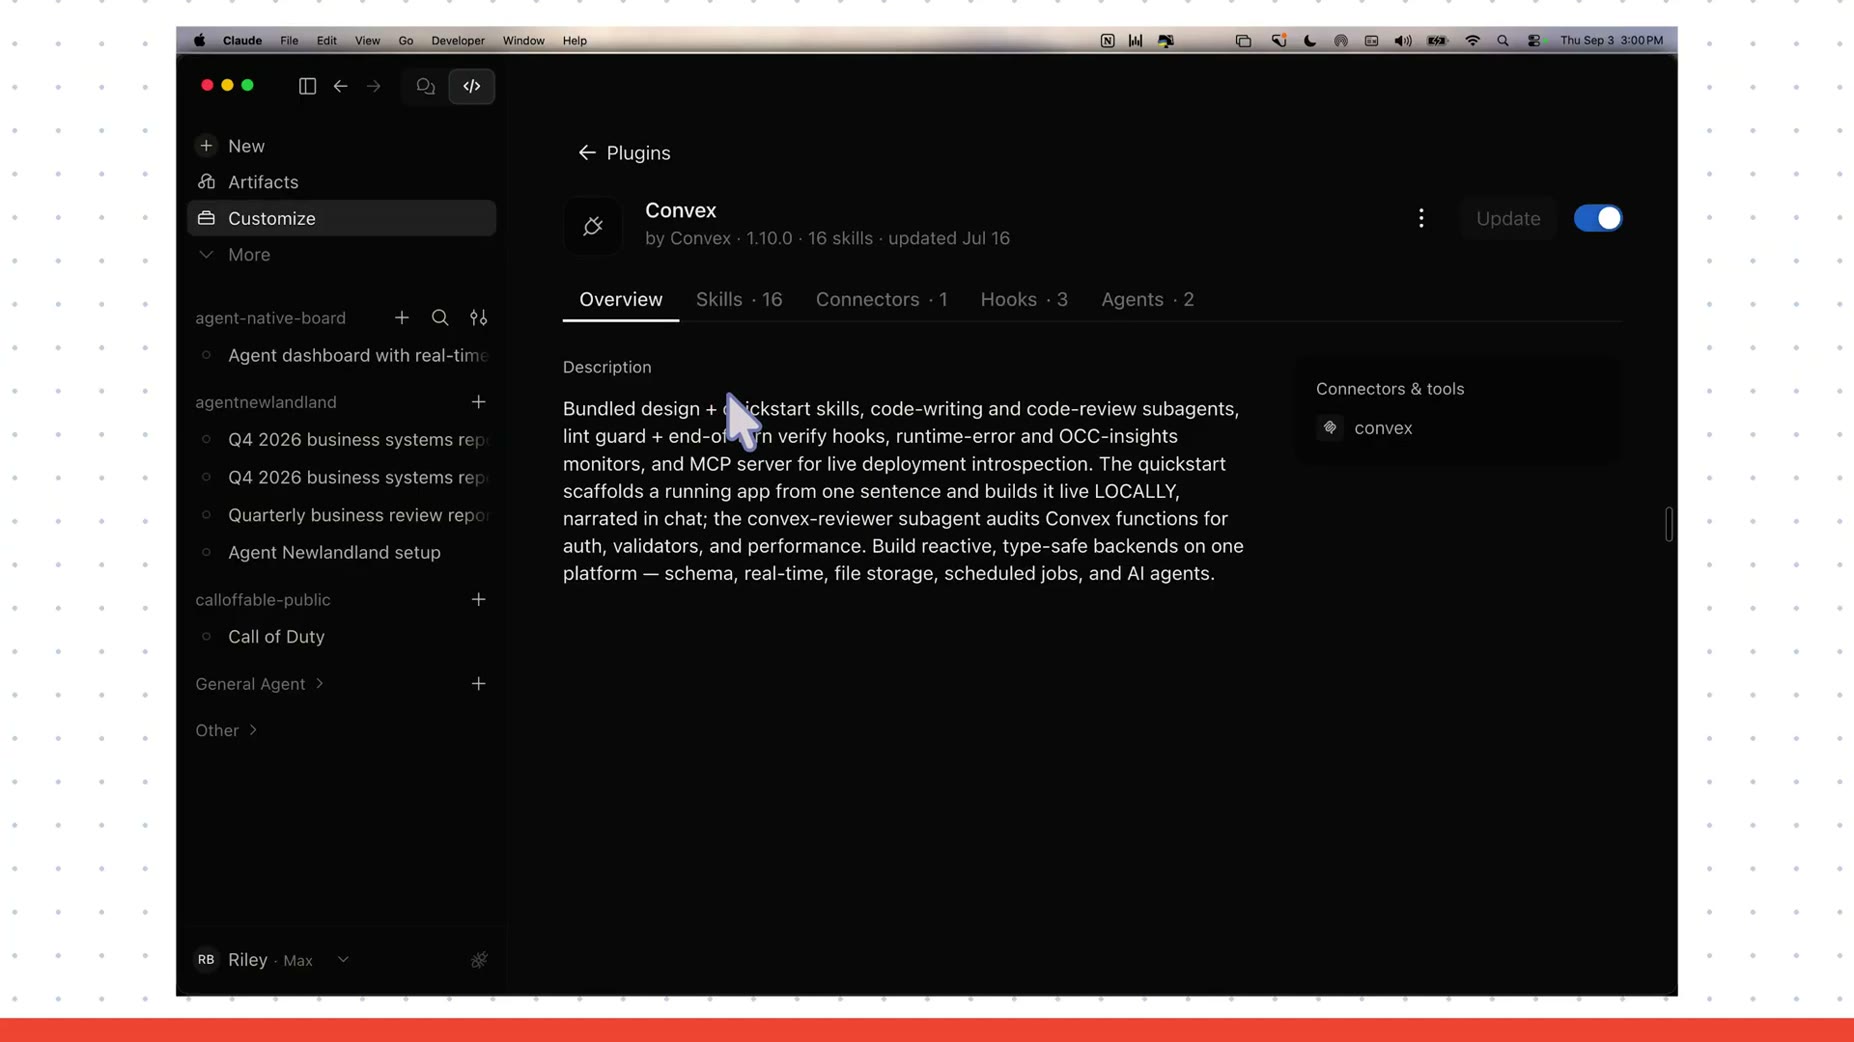
Task: Switch to the Hooks tab
Action: (1024, 300)
